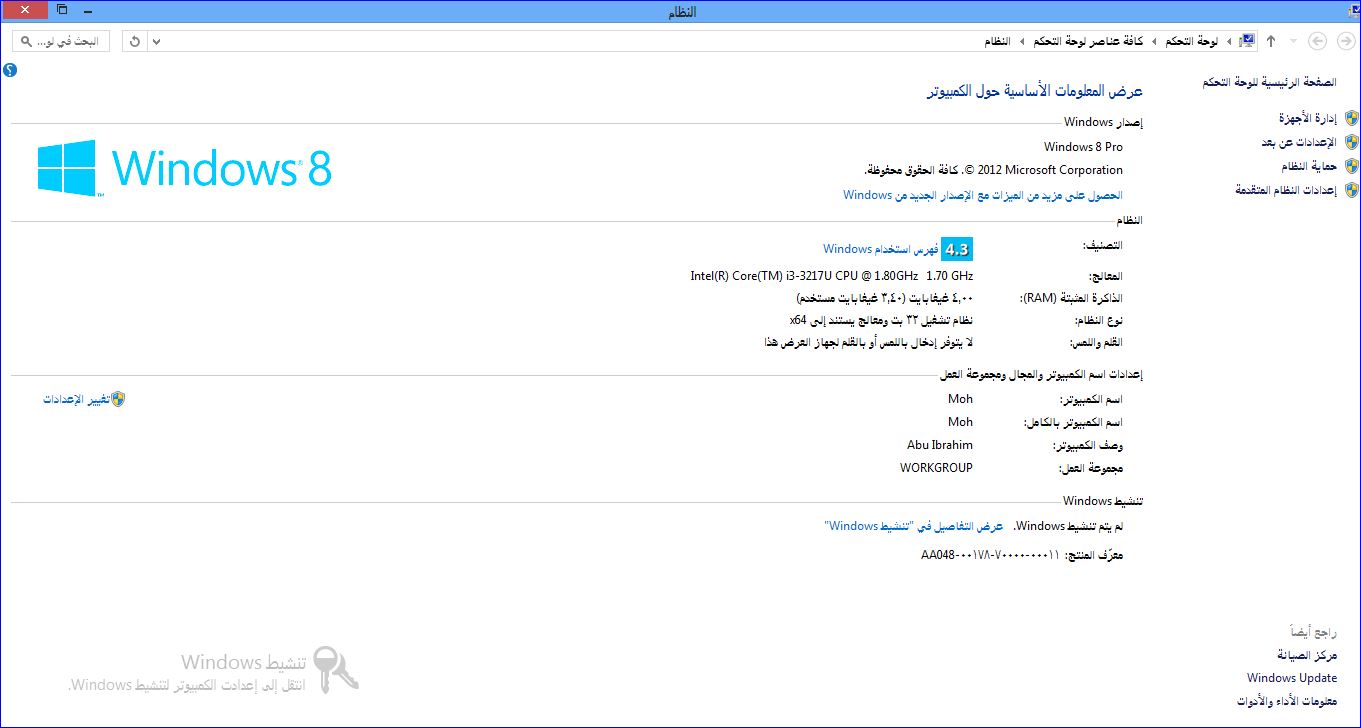Image resolution: width=1361 pixels, height=728 pixels.
Task: Click the blue help question mark icon
Action: tap(10, 70)
